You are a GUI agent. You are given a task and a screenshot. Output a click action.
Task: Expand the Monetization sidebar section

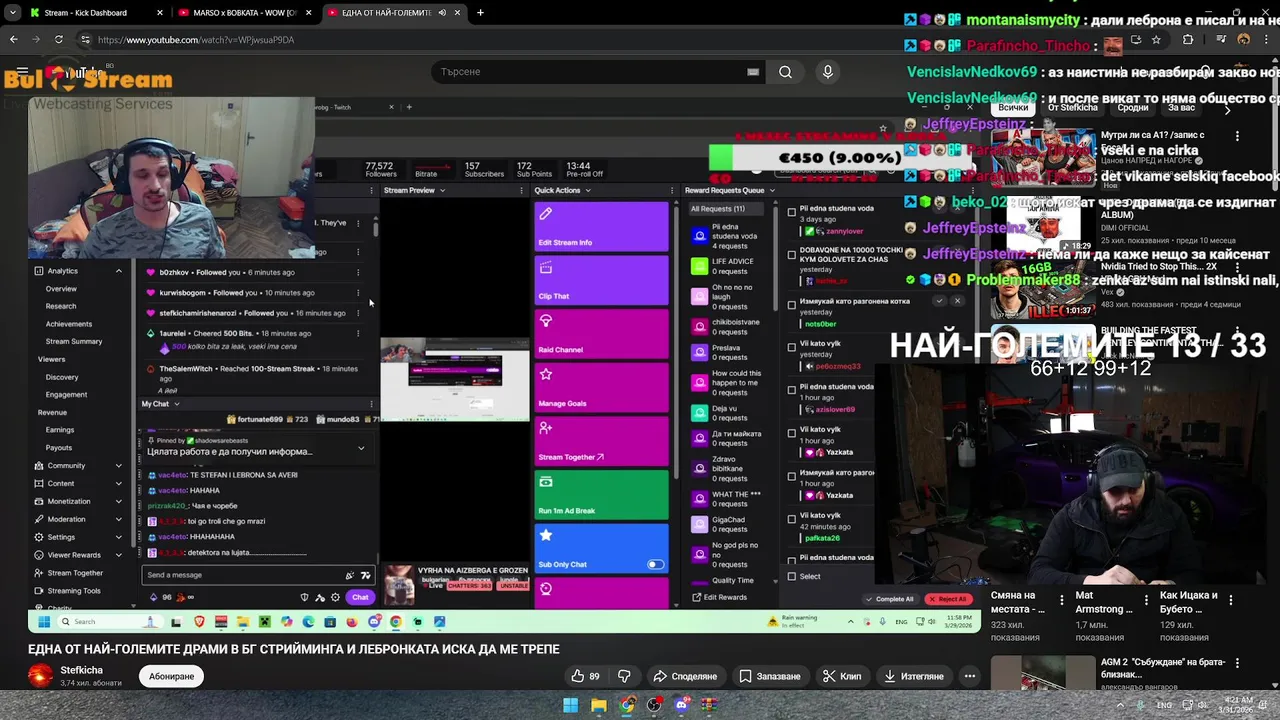point(118,501)
